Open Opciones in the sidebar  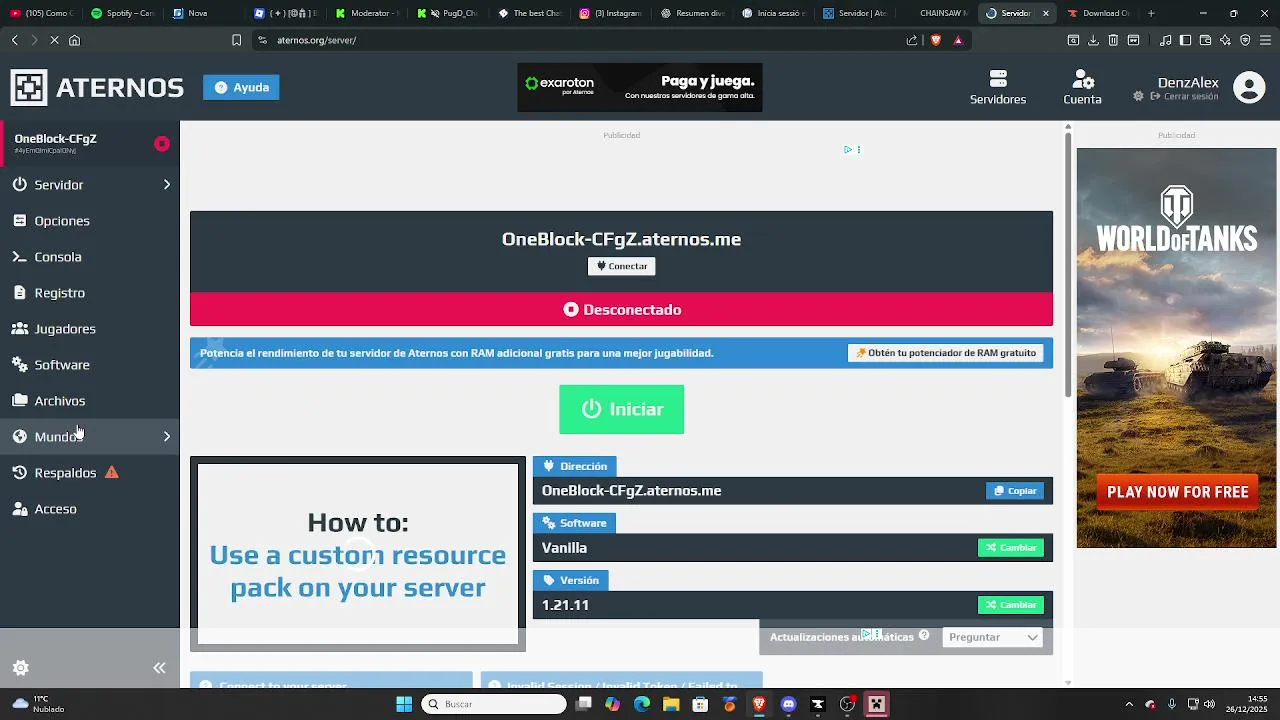[x=61, y=221]
